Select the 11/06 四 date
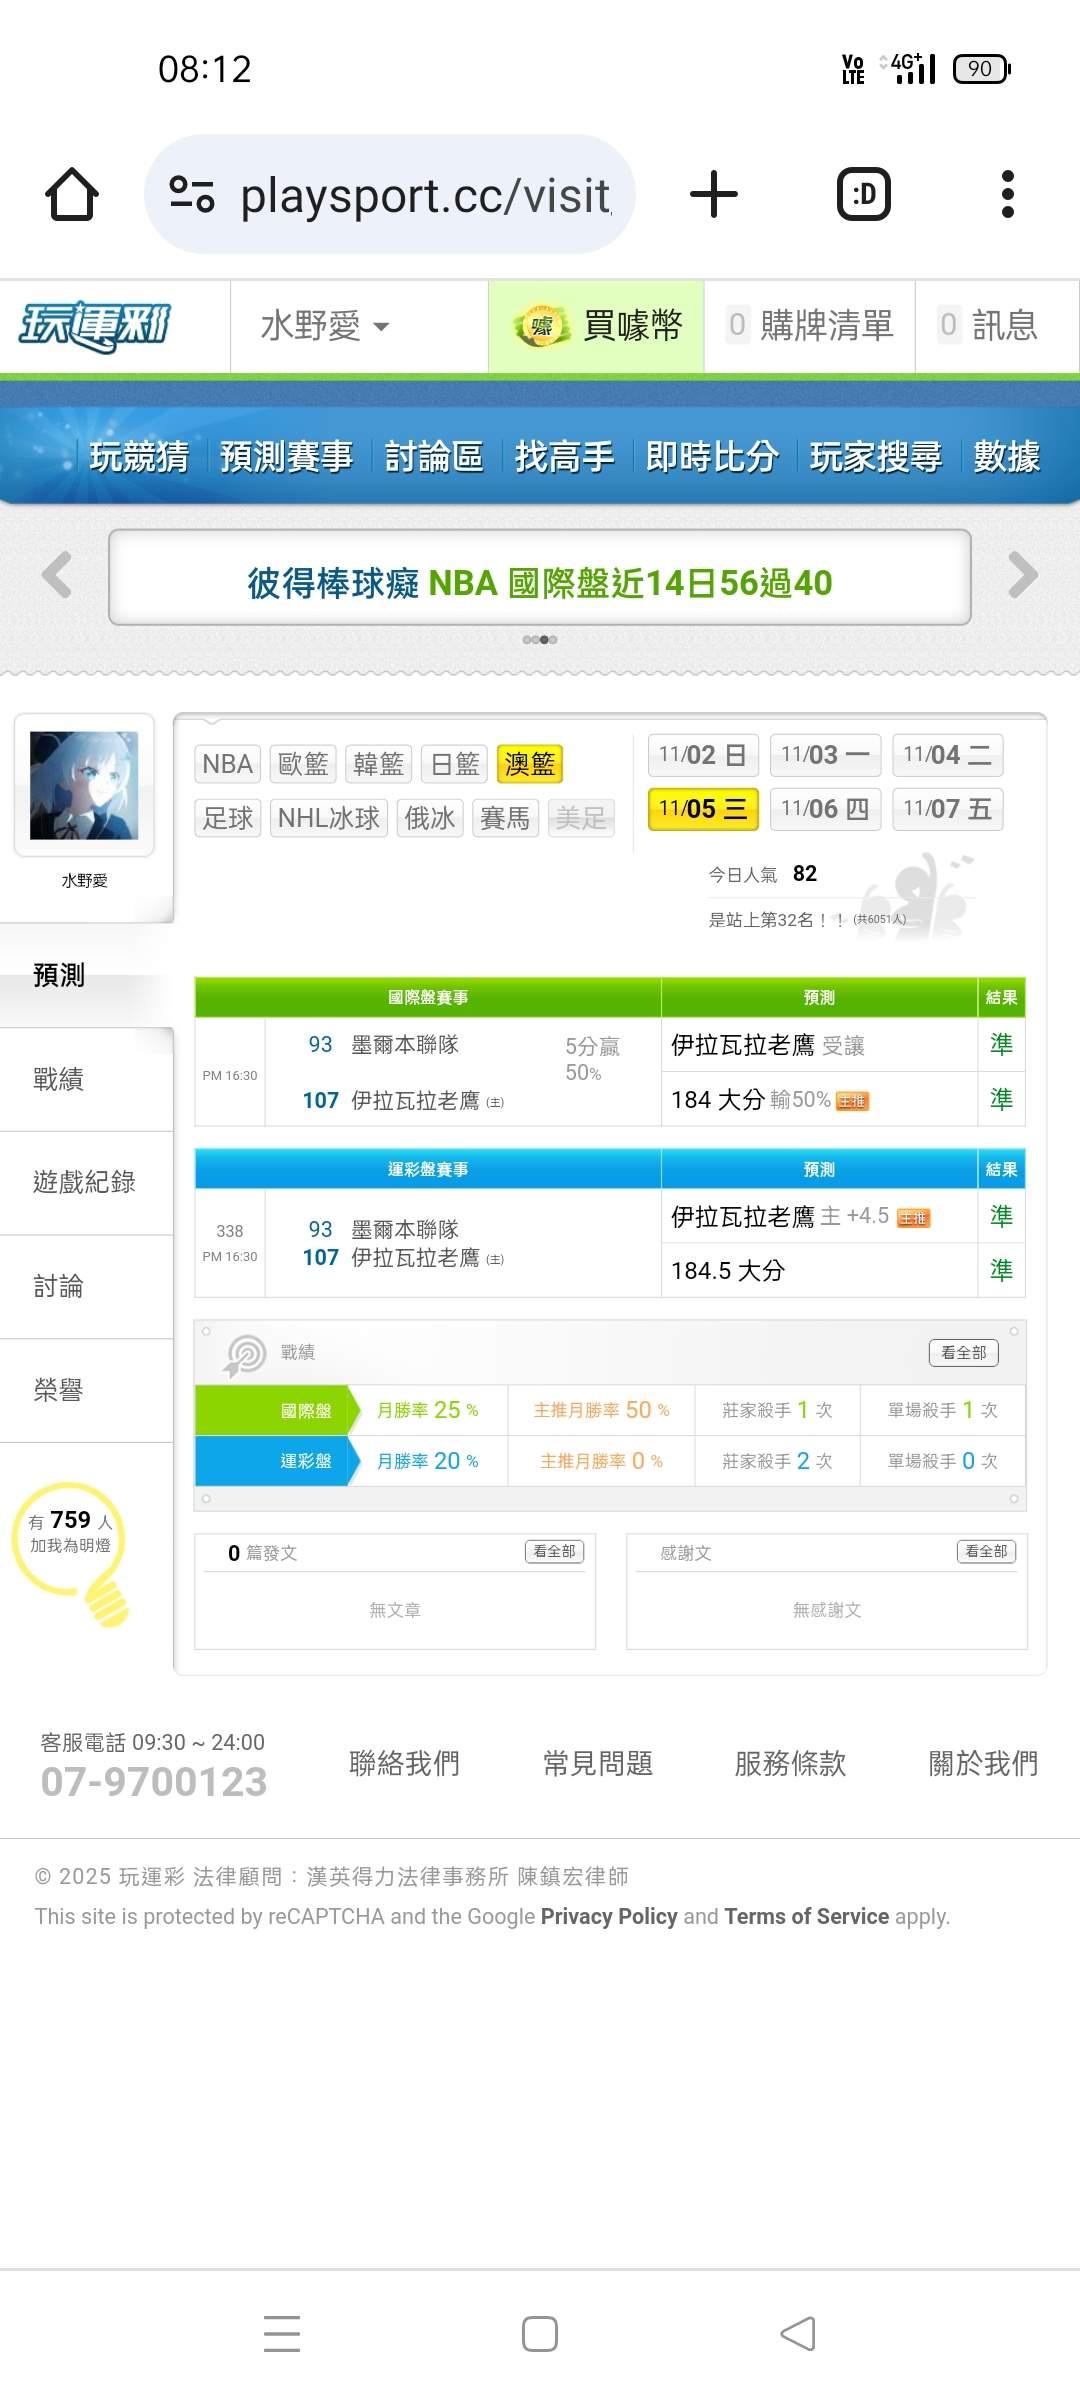 (825, 809)
